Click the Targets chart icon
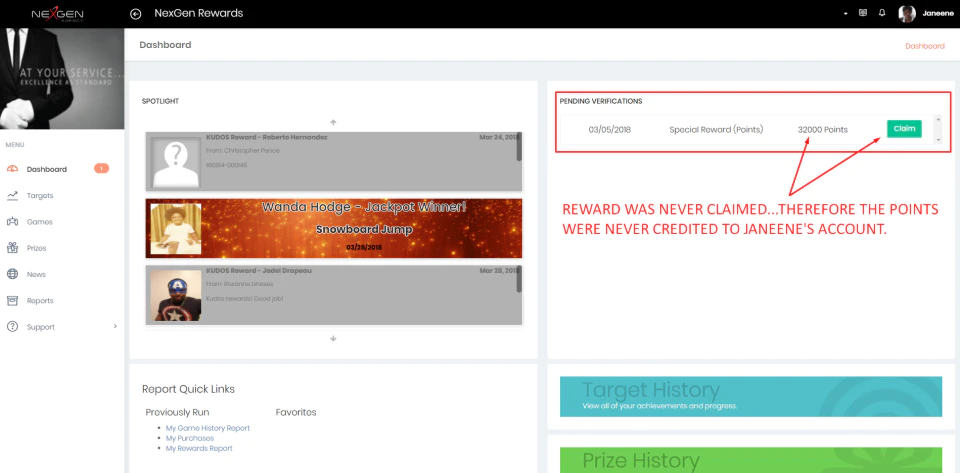Viewport: 960px width, 473px height. (12, 195)
